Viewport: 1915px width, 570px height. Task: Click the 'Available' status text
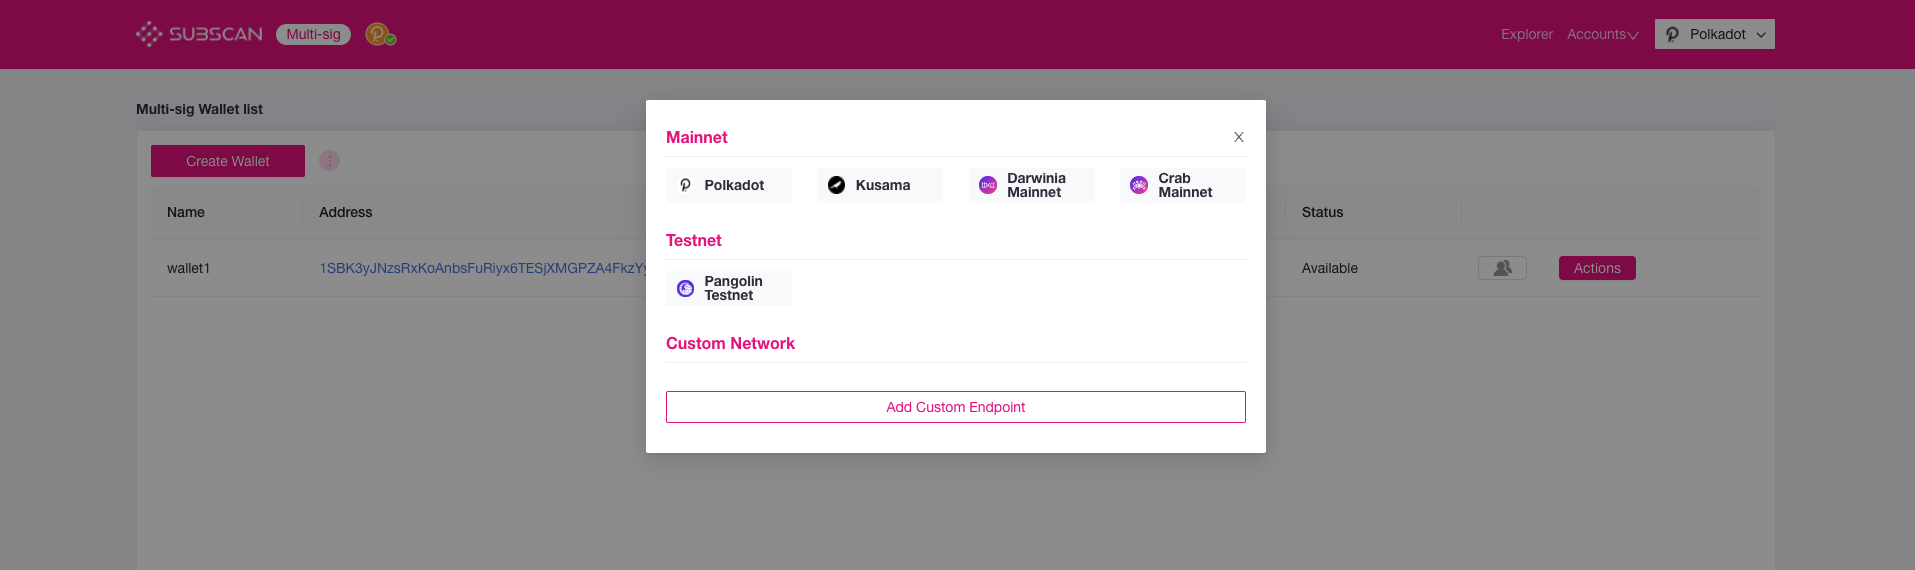coord(1330,268)
